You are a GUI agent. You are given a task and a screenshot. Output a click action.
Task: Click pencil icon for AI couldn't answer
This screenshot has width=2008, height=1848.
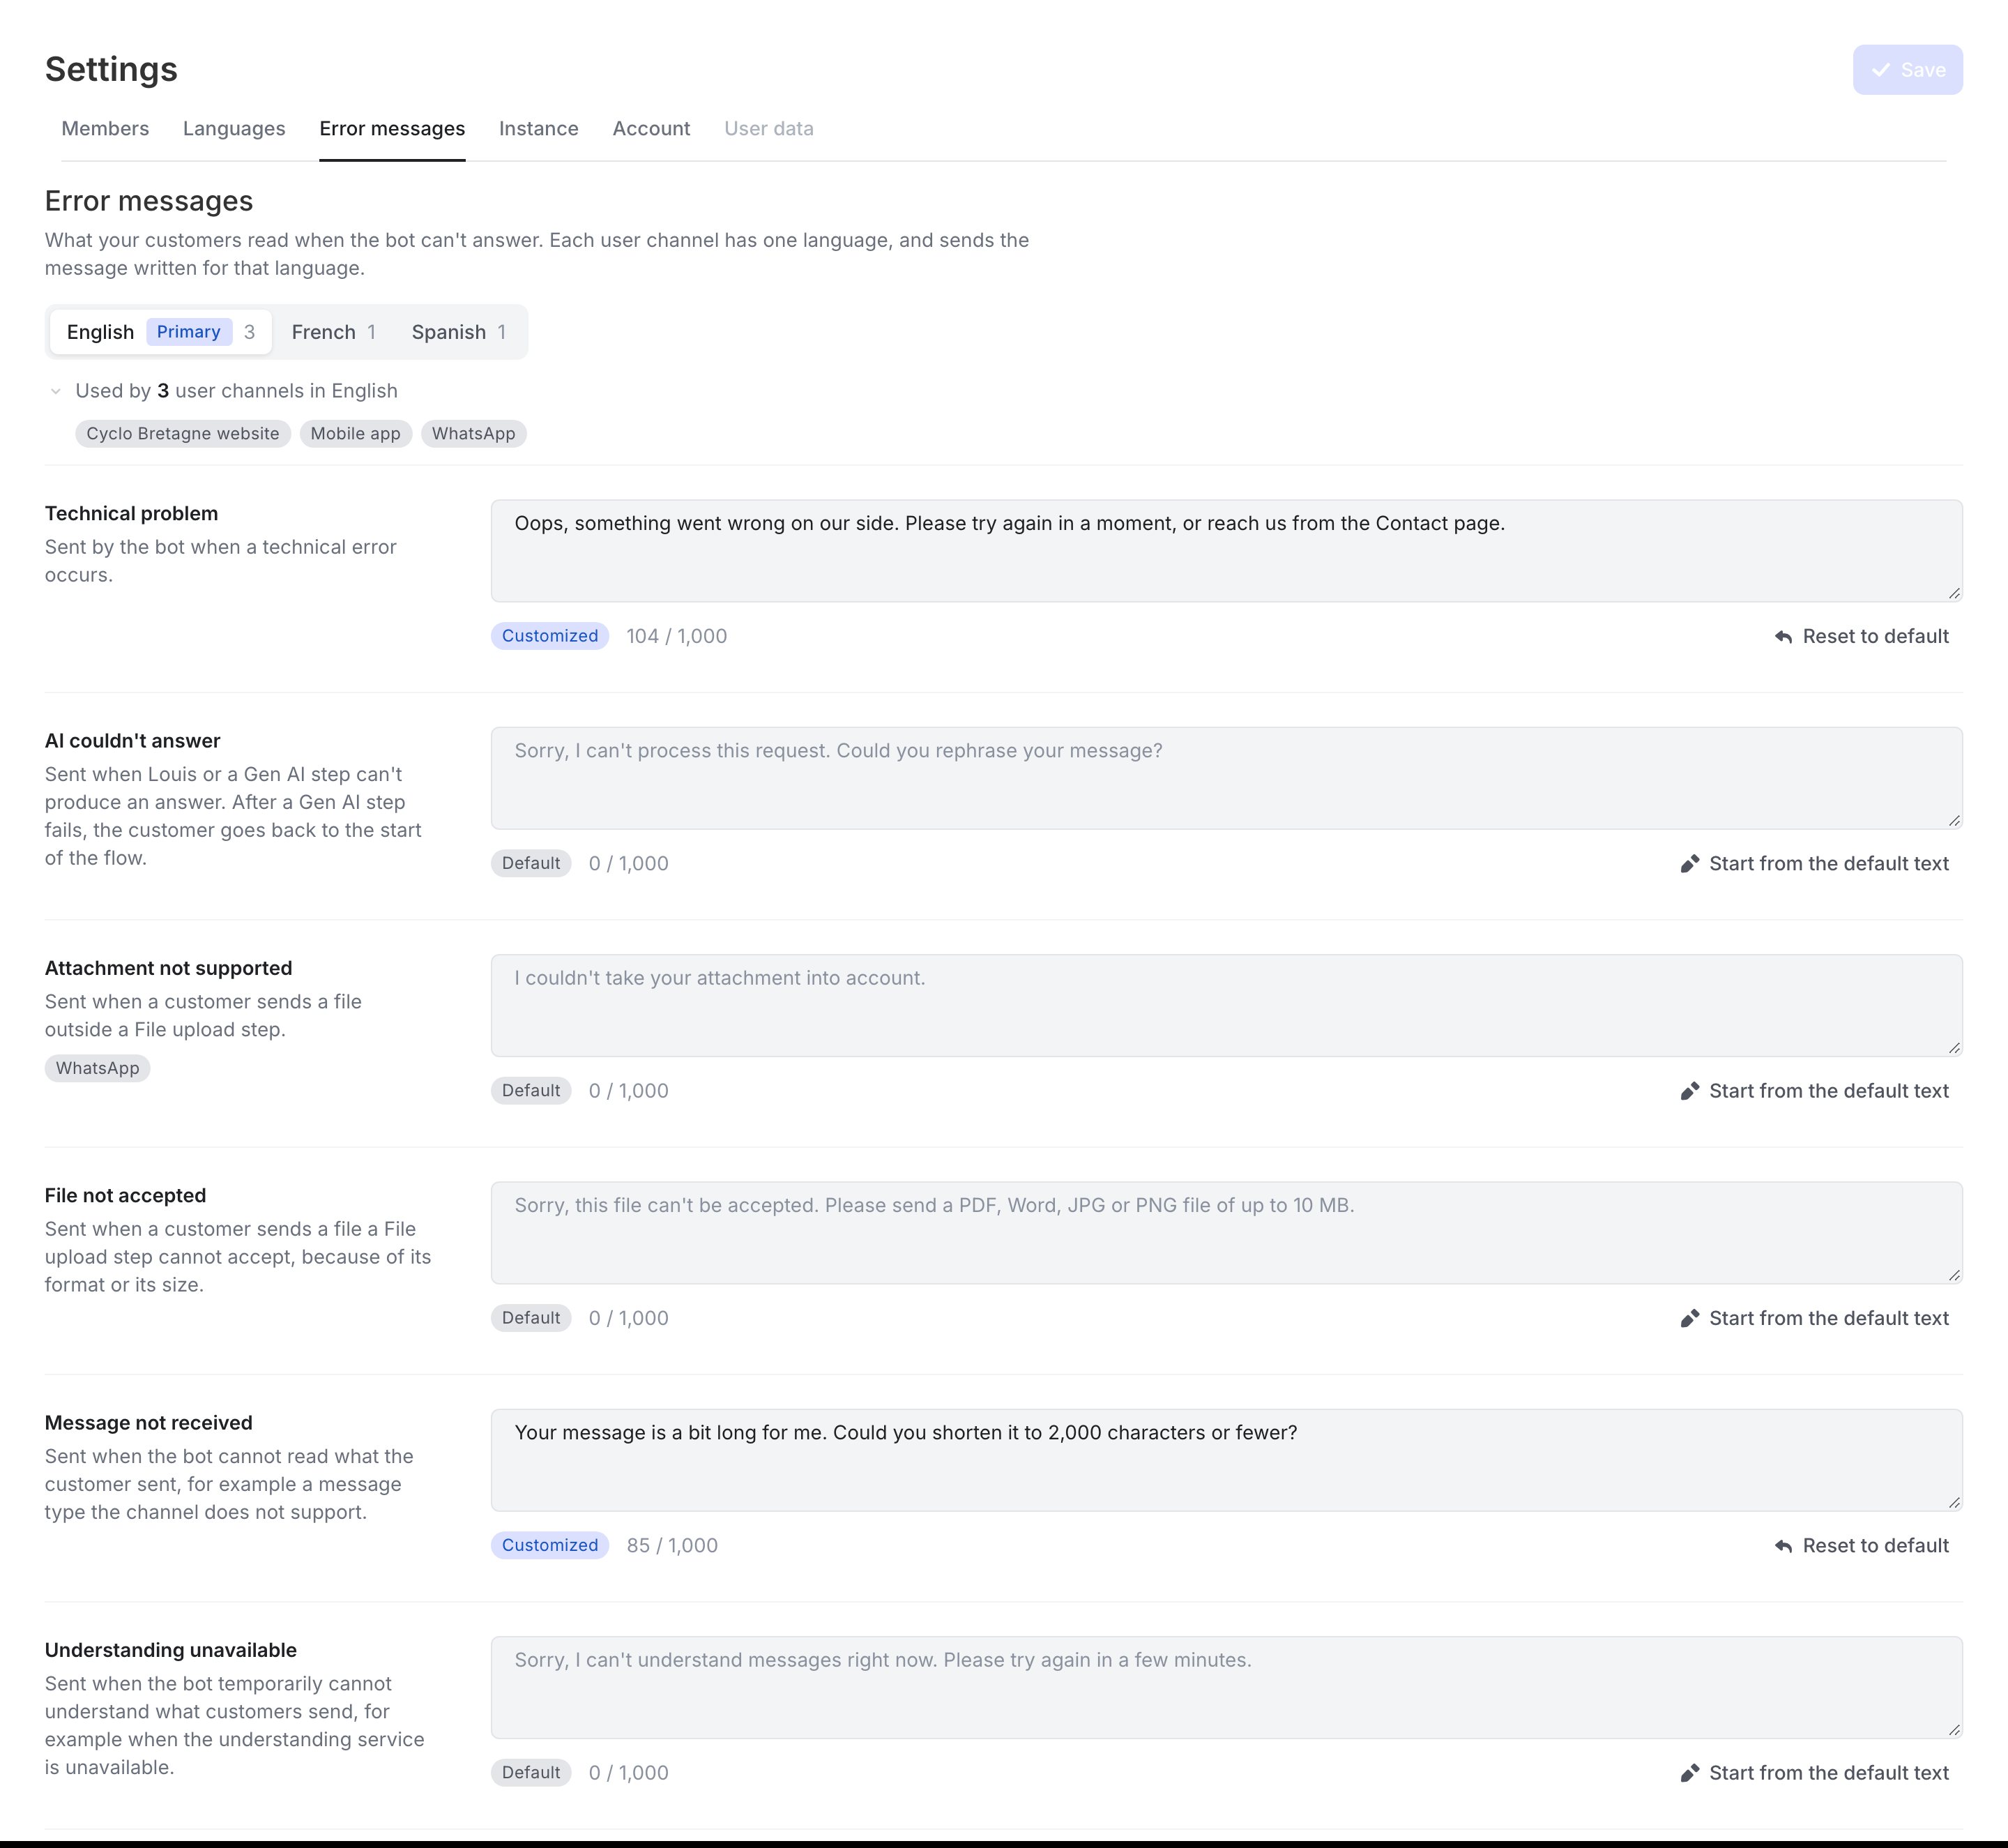(1690, 864)
